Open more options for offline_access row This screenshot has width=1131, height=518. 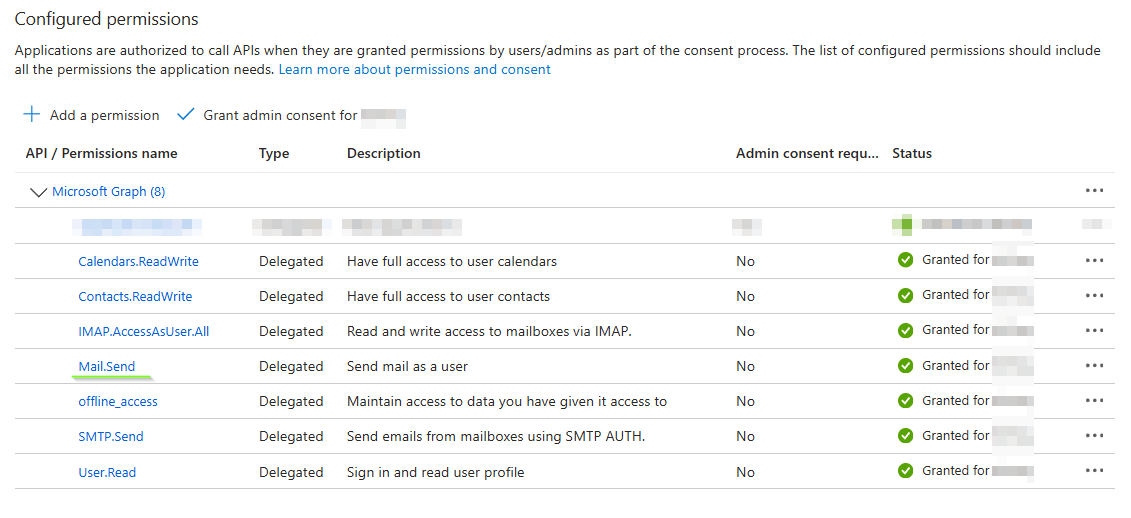point(1094,400)
